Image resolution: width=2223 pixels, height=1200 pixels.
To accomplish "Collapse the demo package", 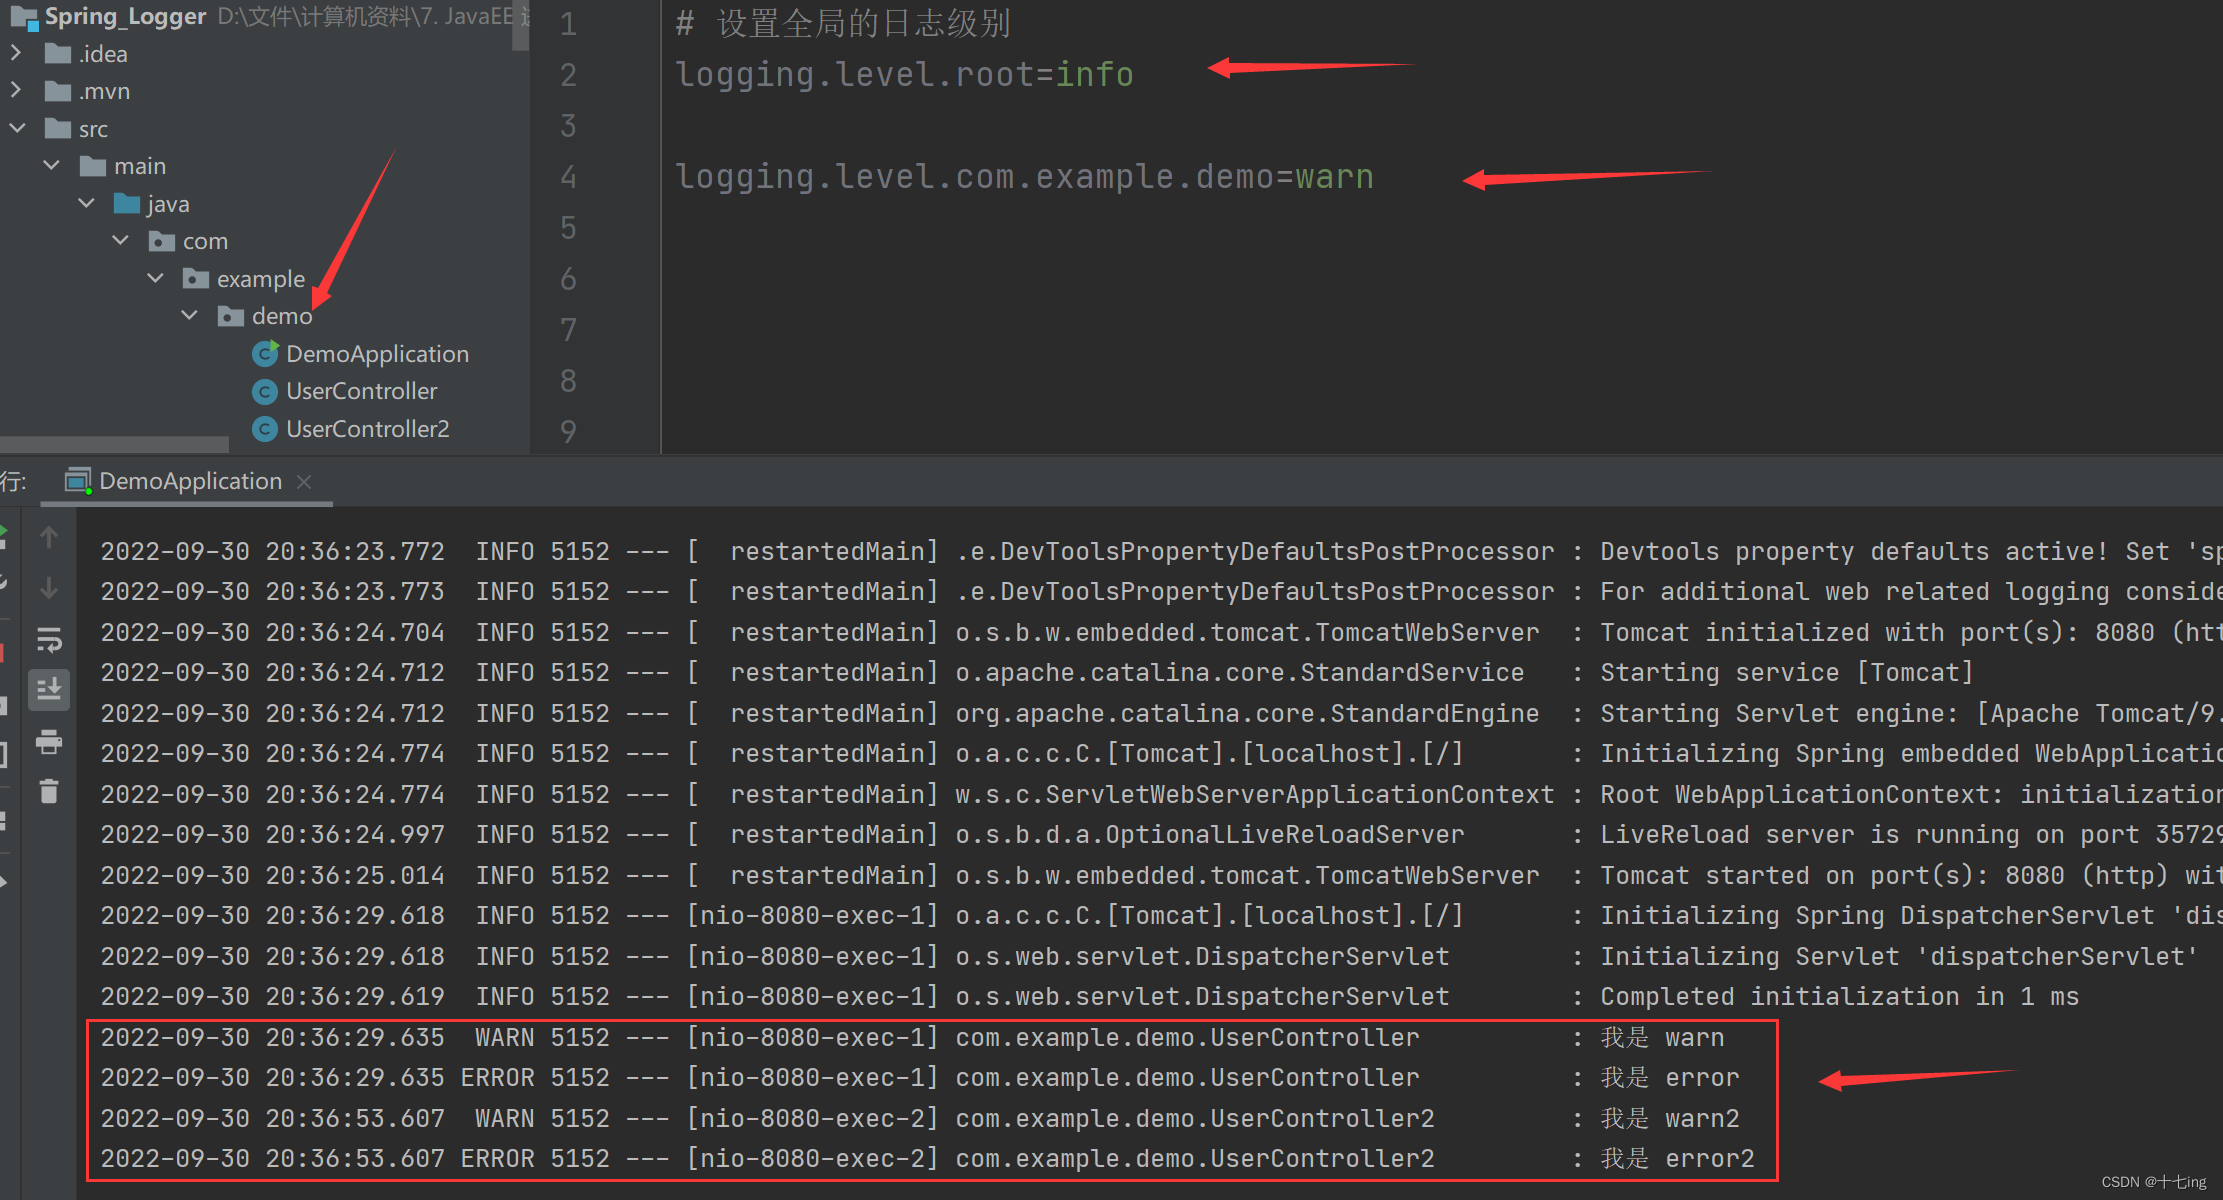I will (190, 315).
